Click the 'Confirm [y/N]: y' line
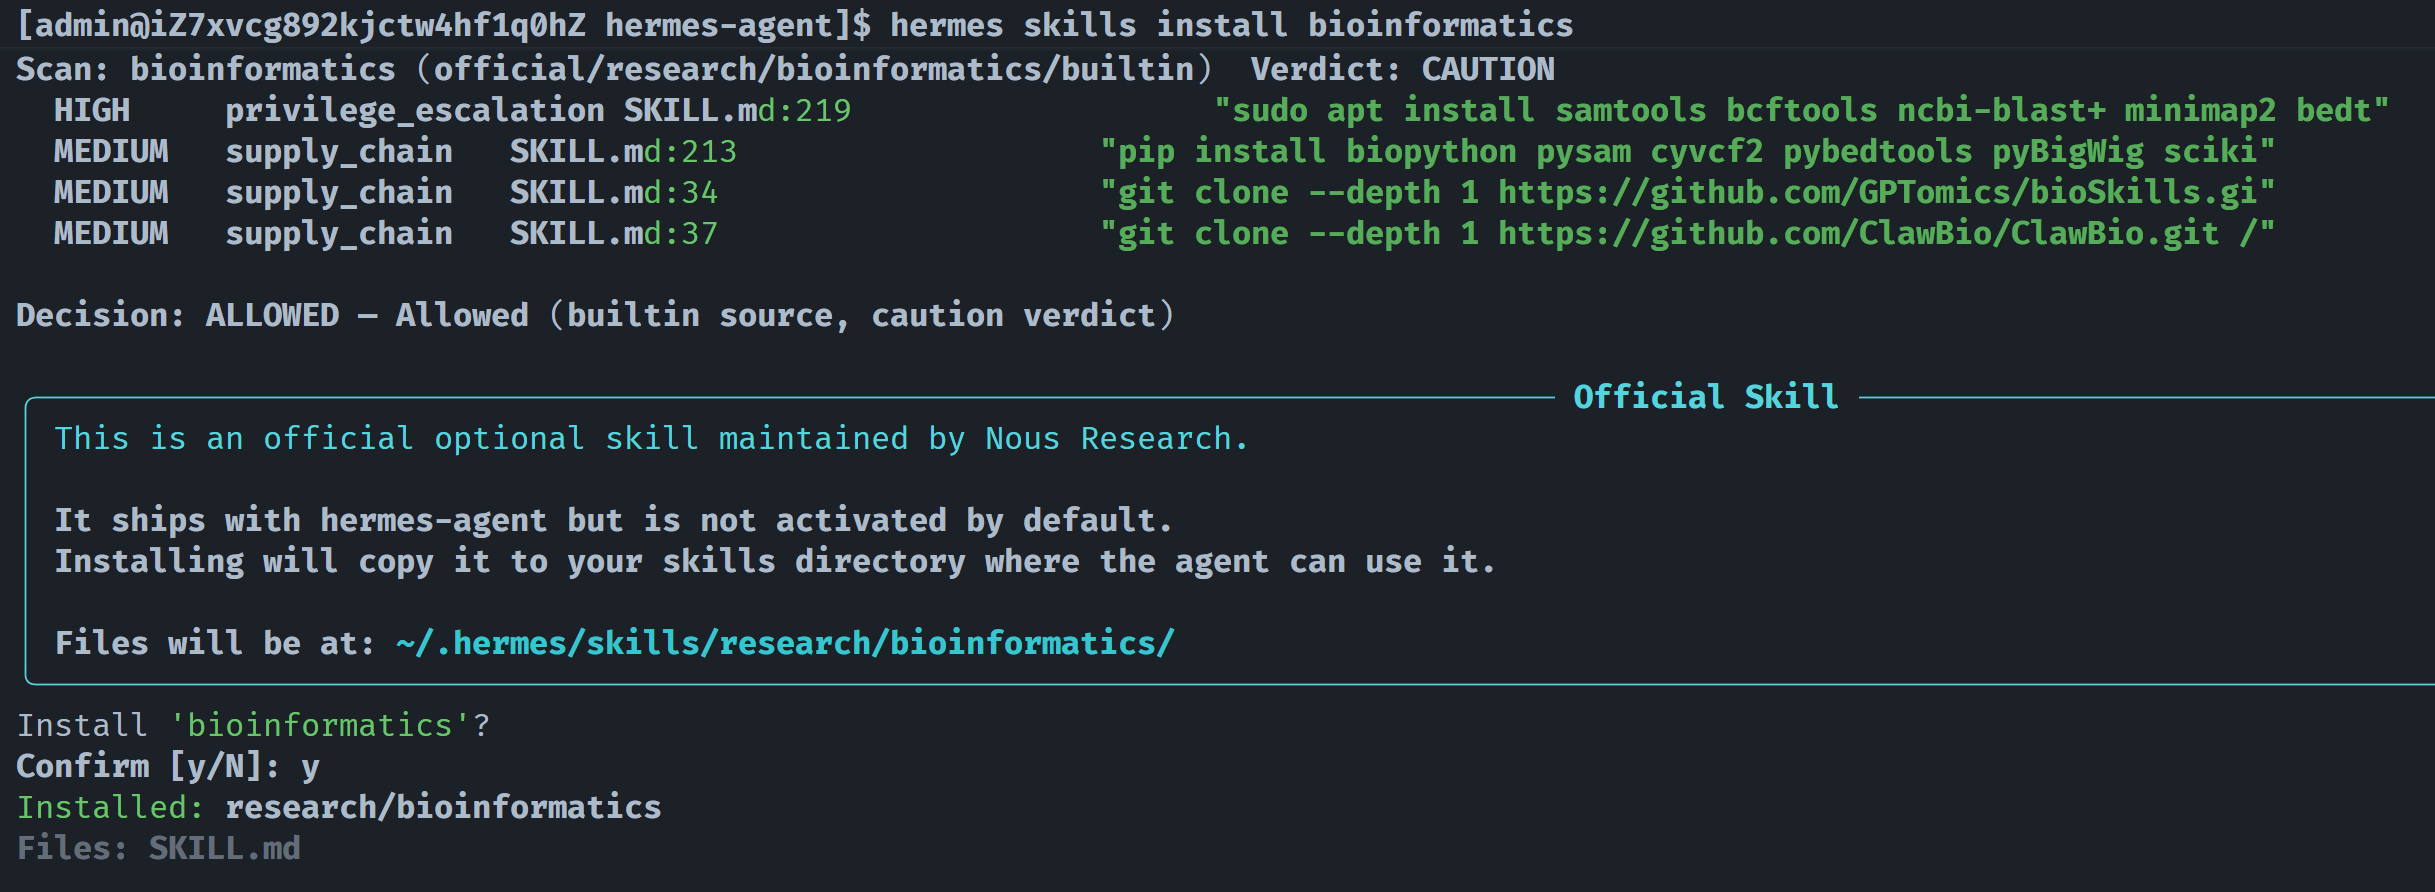Viewport: 2435px width, 892px height. (168, 766)
